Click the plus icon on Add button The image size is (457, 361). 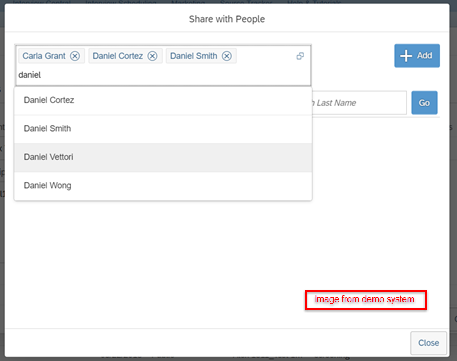pyautogui.click(x=406, y=56)
